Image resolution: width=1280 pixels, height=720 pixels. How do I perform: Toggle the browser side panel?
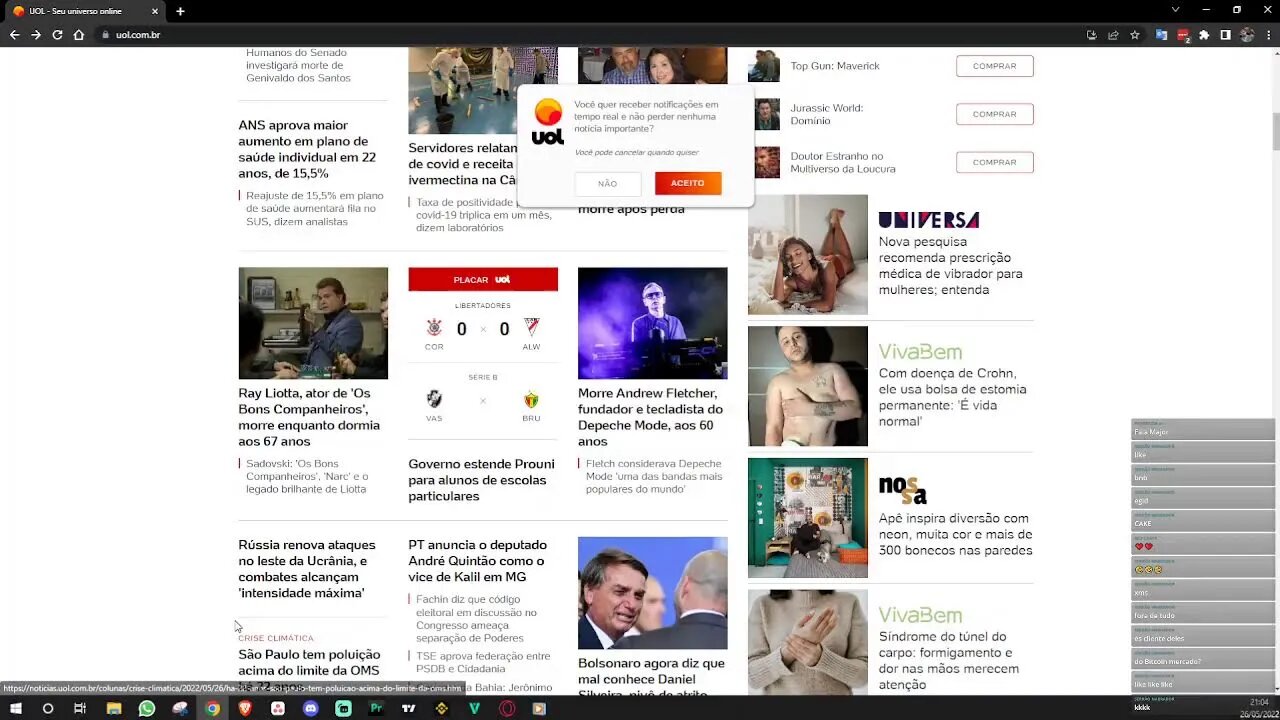1225,35
